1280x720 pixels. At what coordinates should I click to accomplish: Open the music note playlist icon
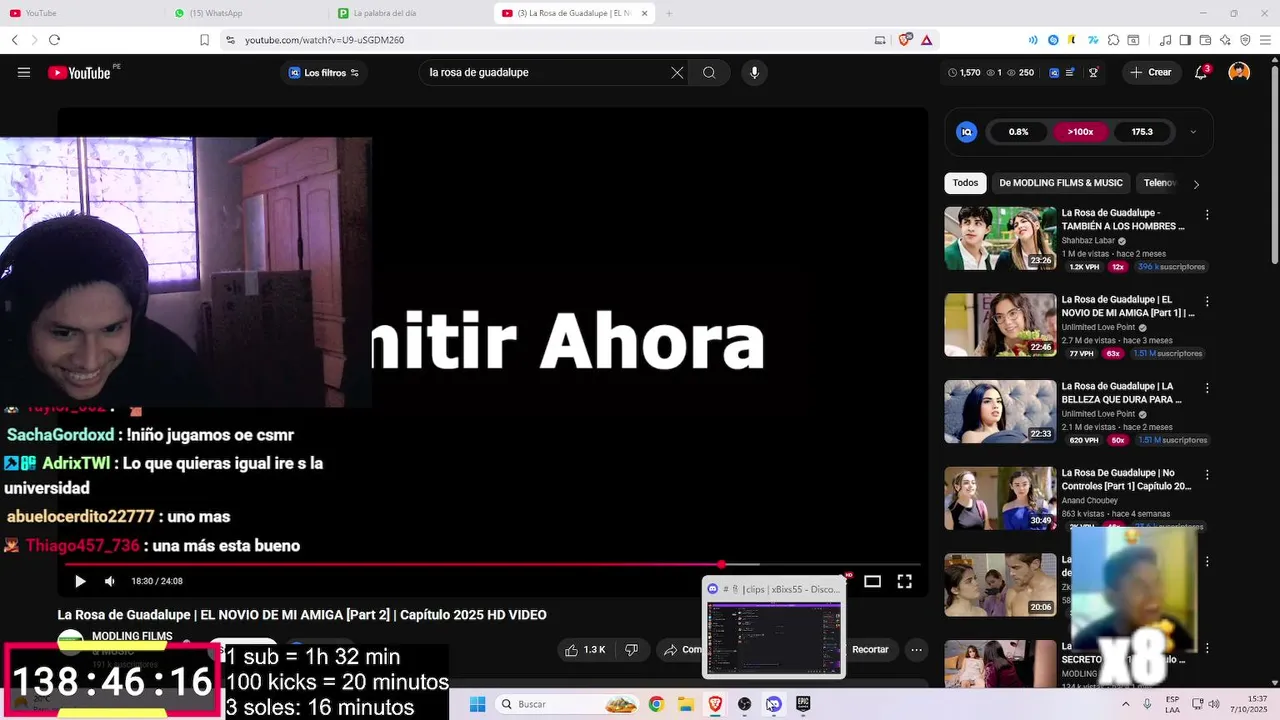pyautogui.click(x=1165, y=40)
